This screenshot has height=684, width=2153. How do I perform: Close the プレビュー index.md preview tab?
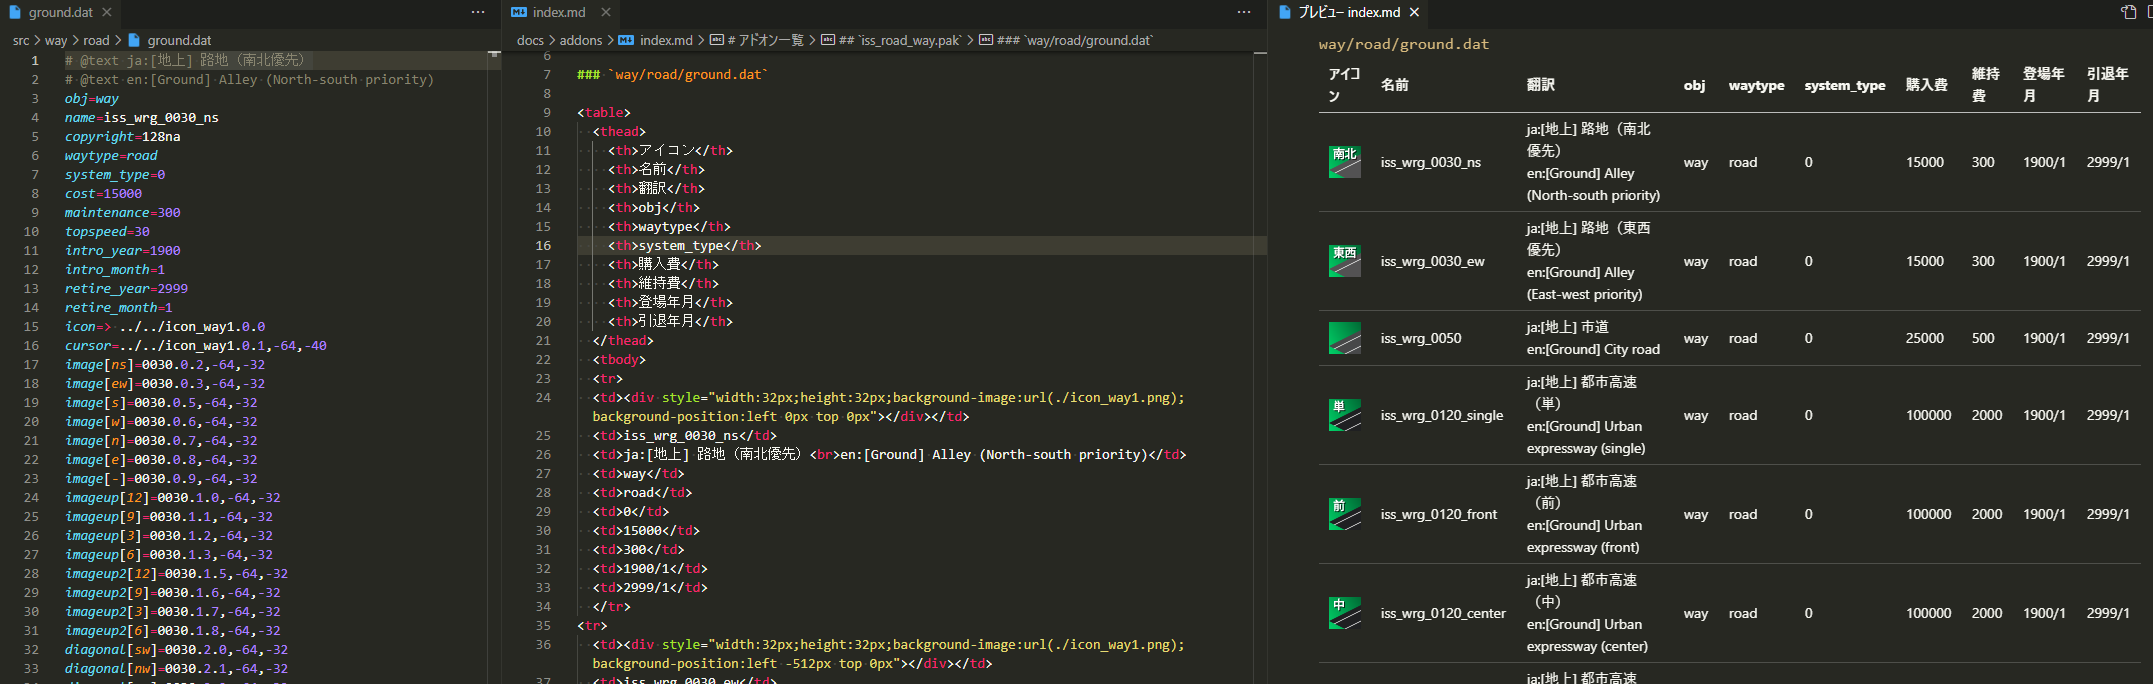tap(1414, 13)
